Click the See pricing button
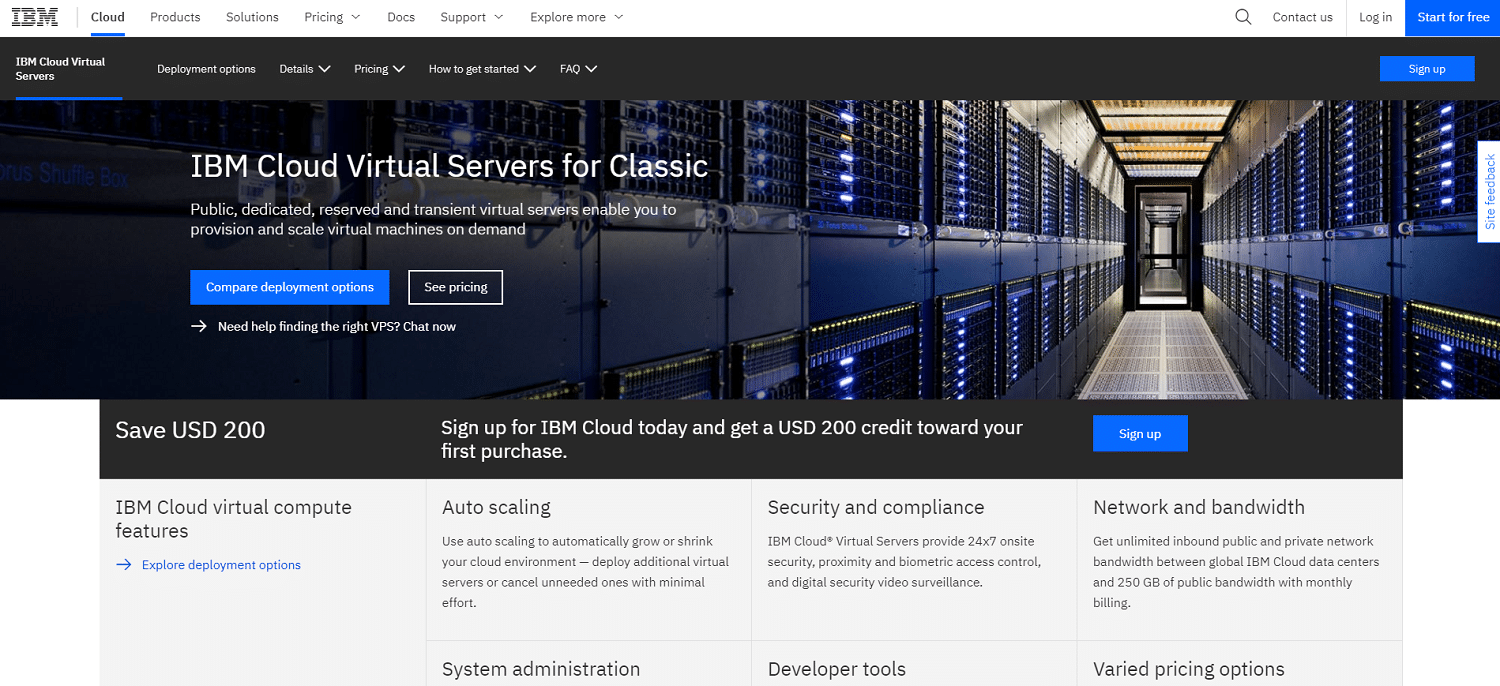1500x686 pixels. click(x=455, y=287)
